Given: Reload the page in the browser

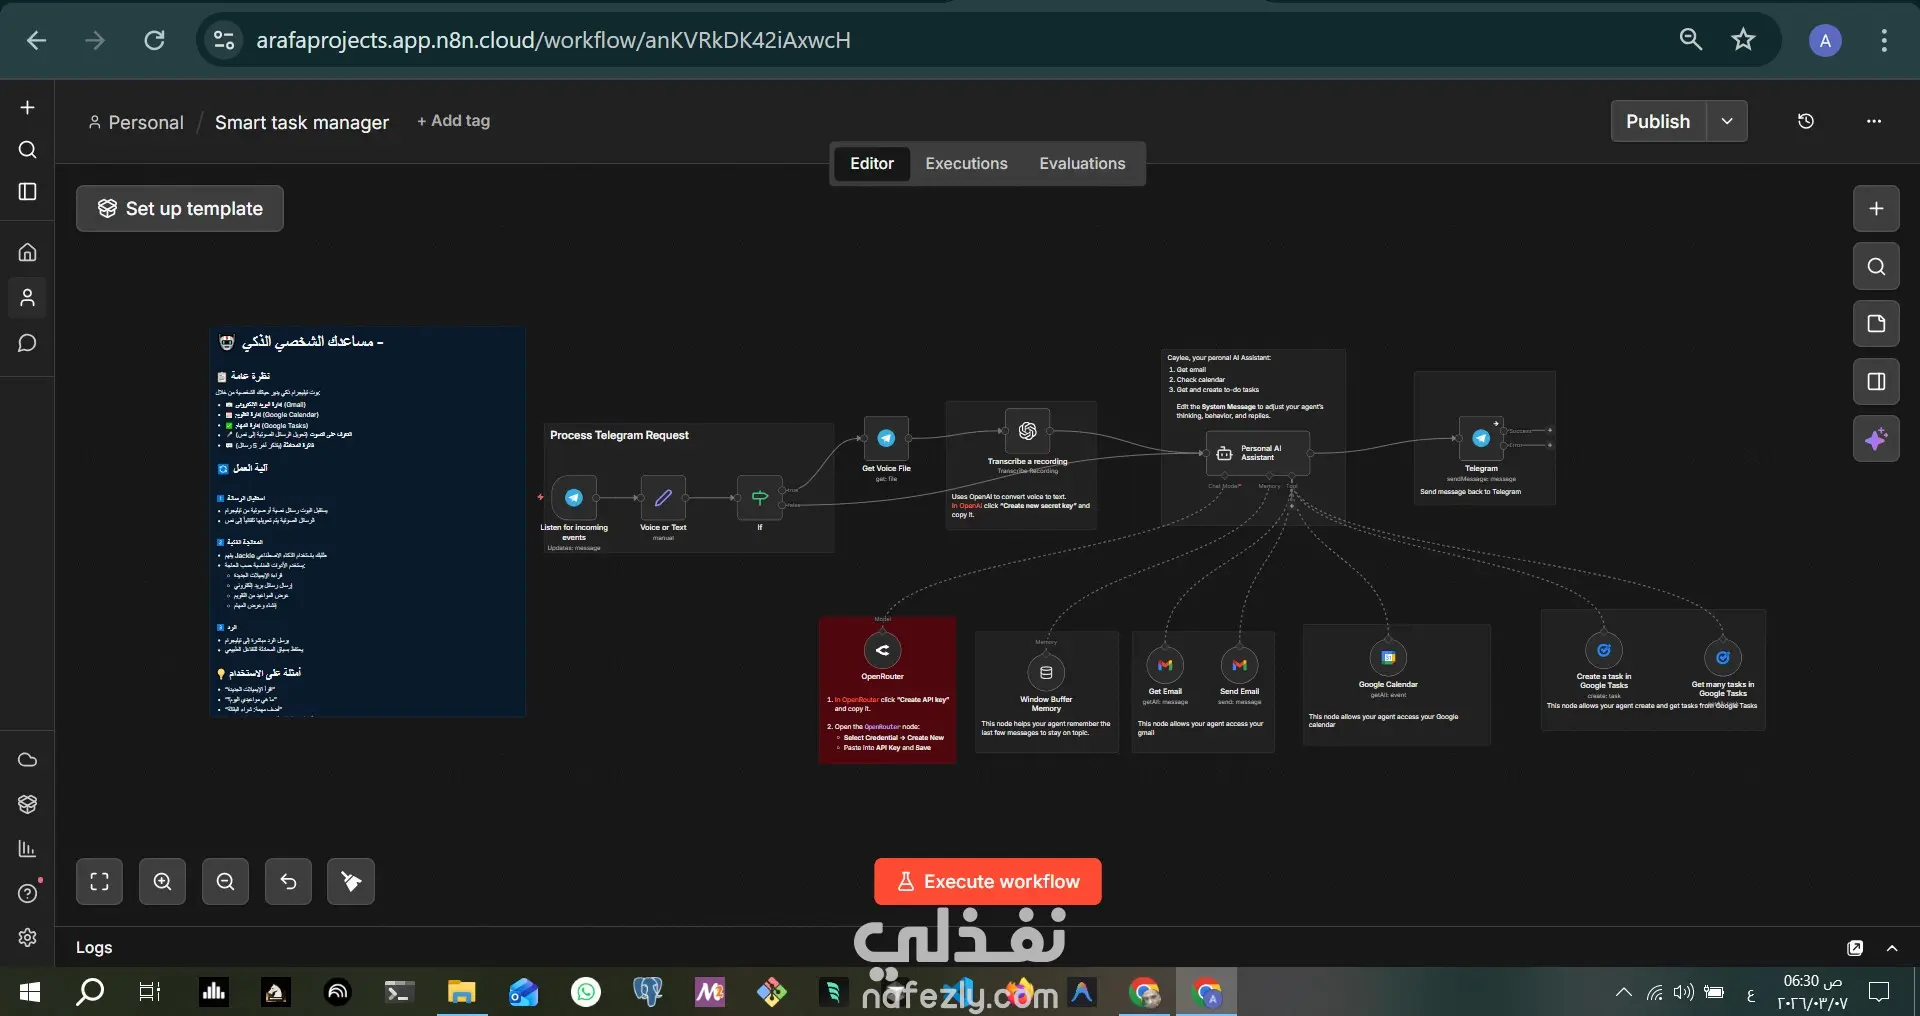Looking at the screenshot, I should point(154,40).
